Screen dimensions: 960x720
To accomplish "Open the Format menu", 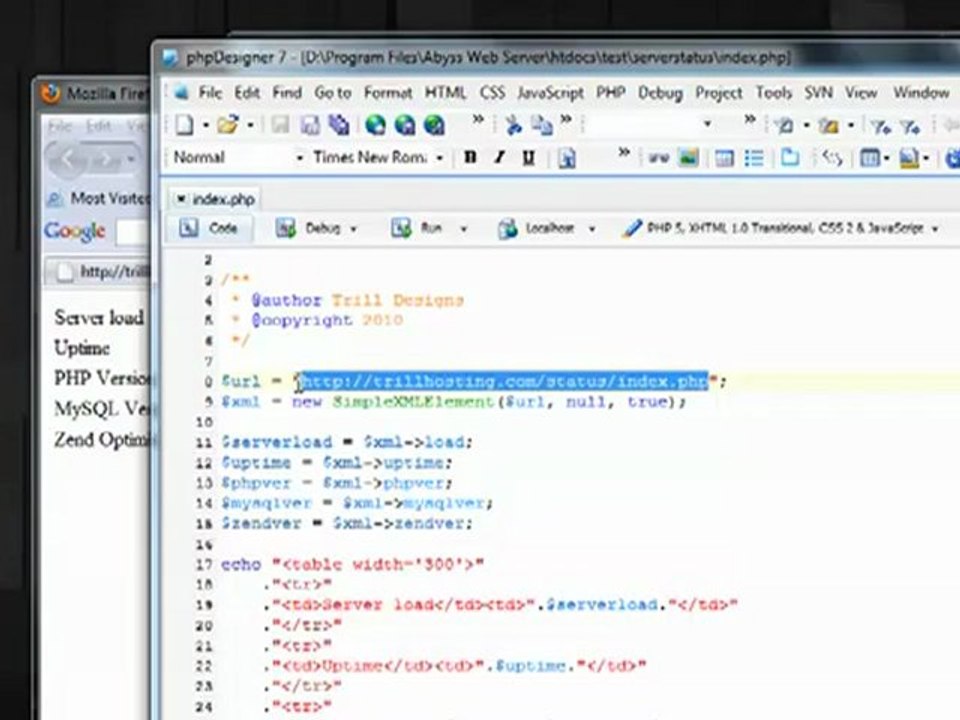I will 388,93.
